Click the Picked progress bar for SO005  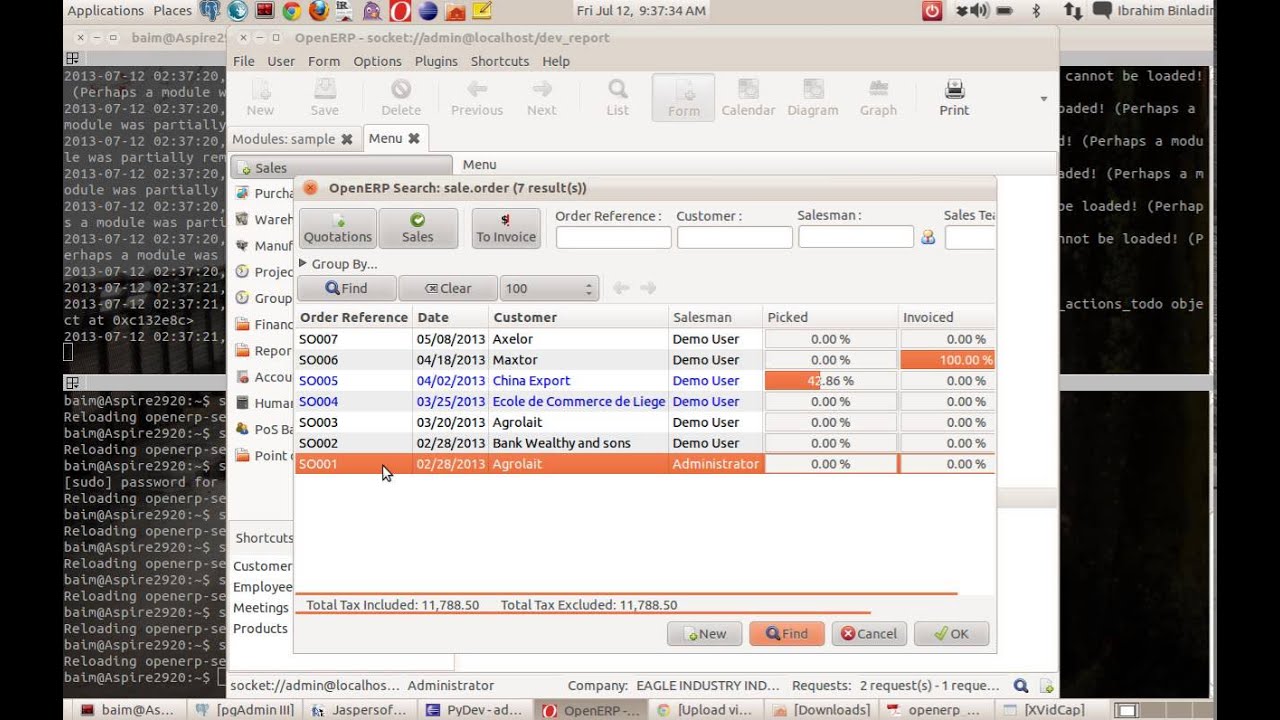(830, 381)
